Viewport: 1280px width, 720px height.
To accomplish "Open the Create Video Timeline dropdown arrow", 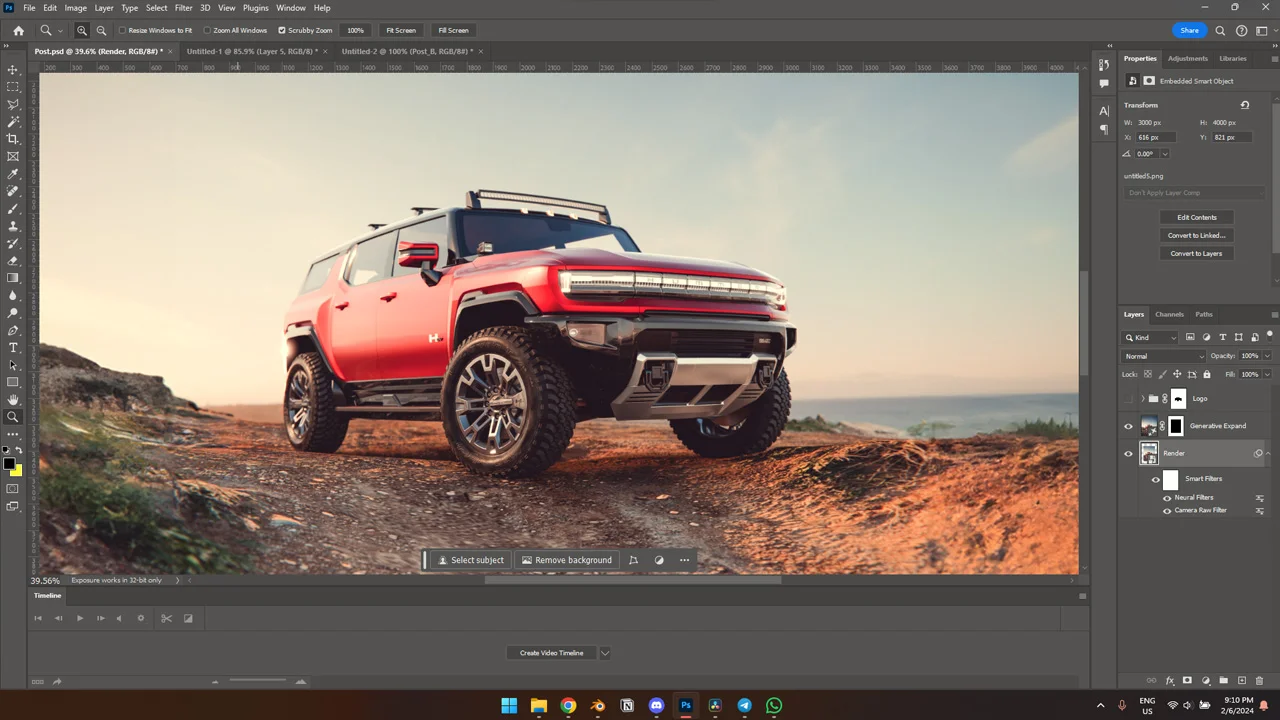I will [604, 652].
